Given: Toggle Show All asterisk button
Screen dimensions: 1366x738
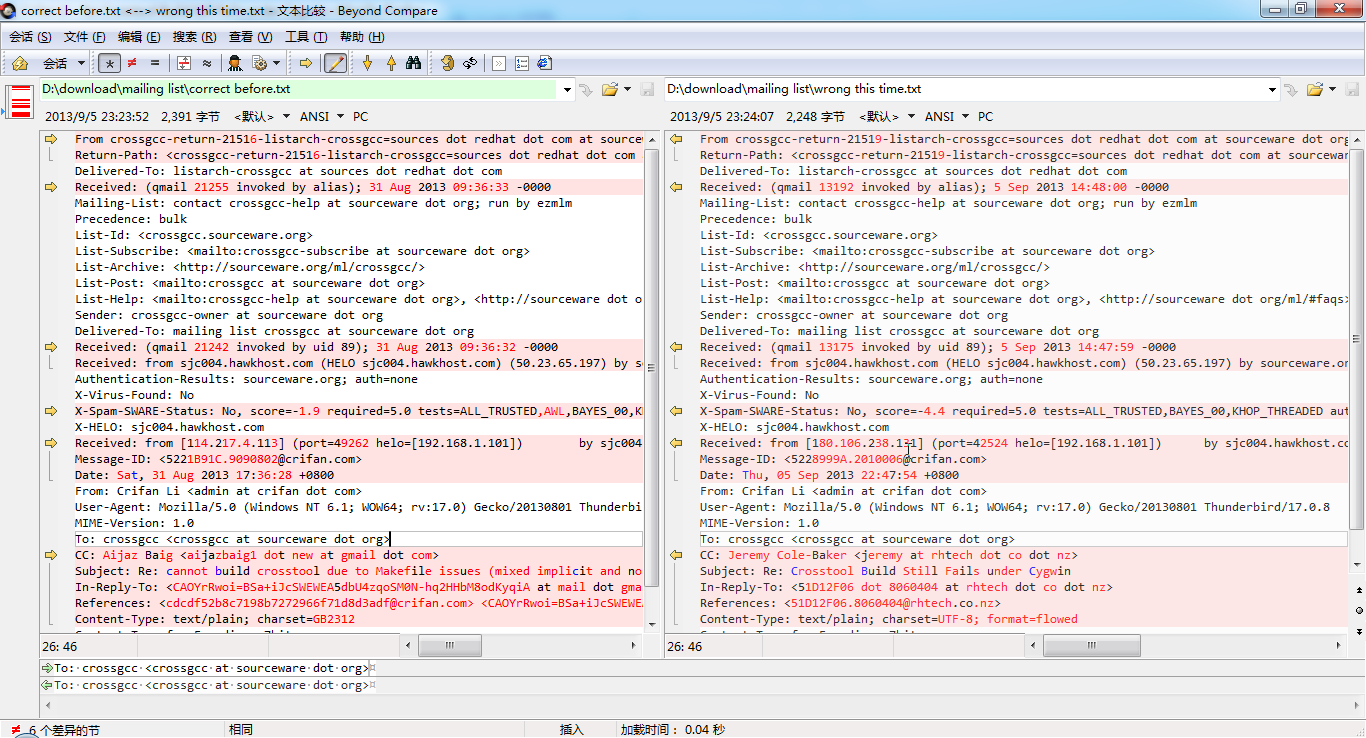Looking at the screenshot, I should [110, 63].
